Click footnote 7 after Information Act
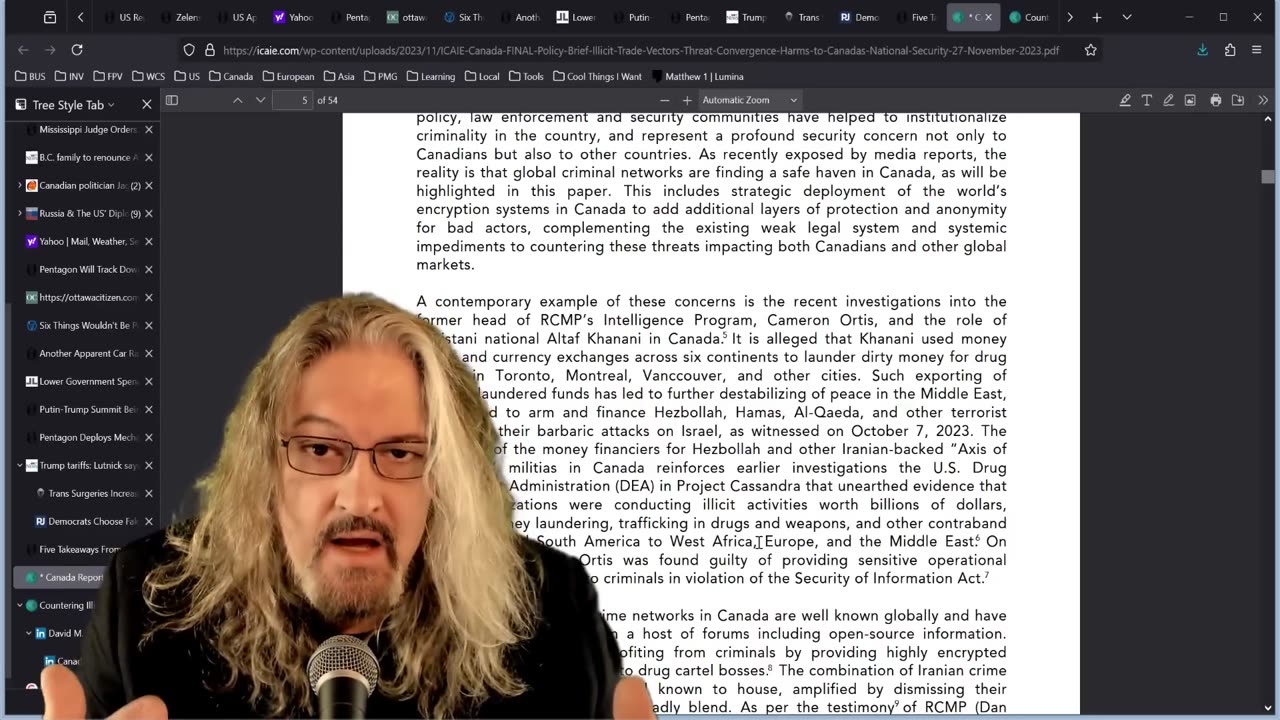 tap(986, 576)
